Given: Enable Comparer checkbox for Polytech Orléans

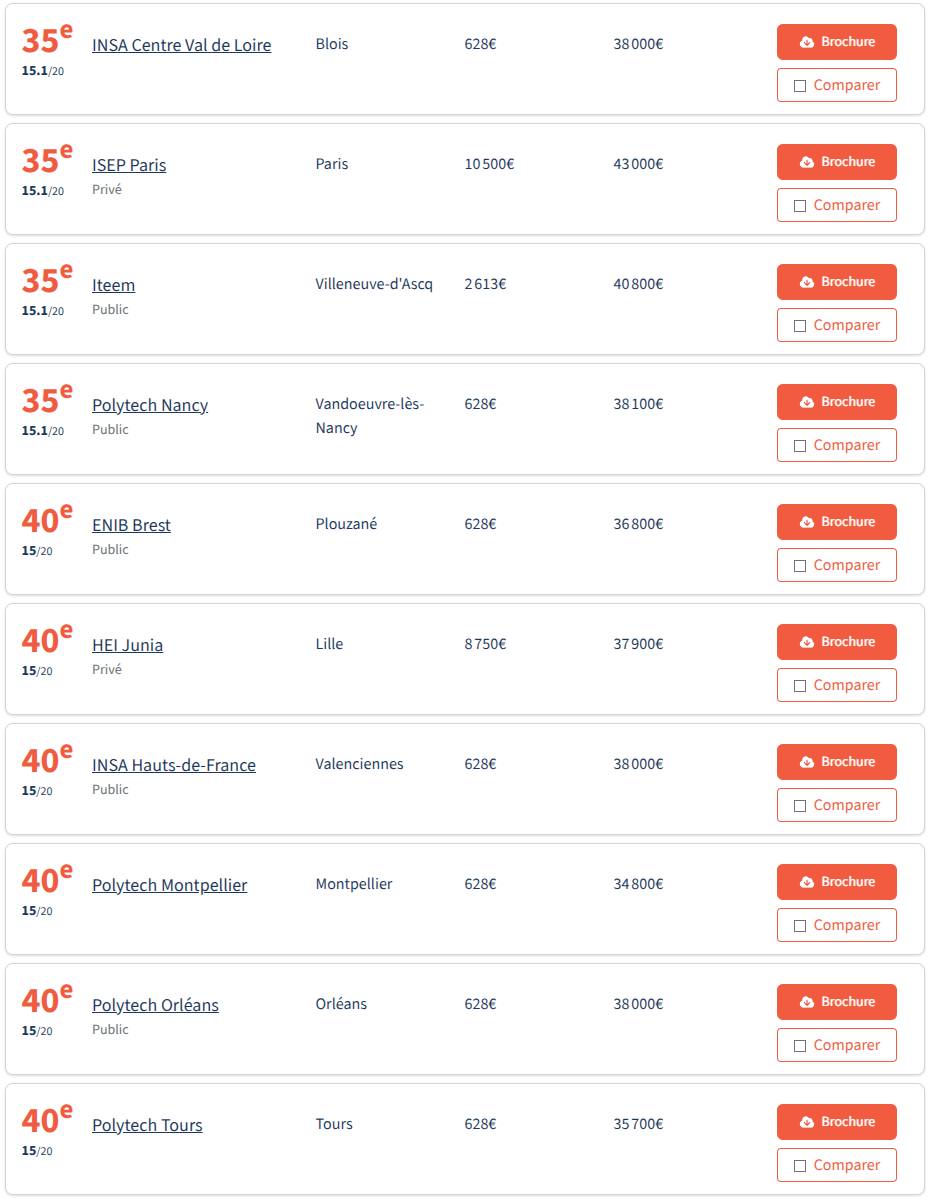Looking at the screenshot, I should 800,1046.
